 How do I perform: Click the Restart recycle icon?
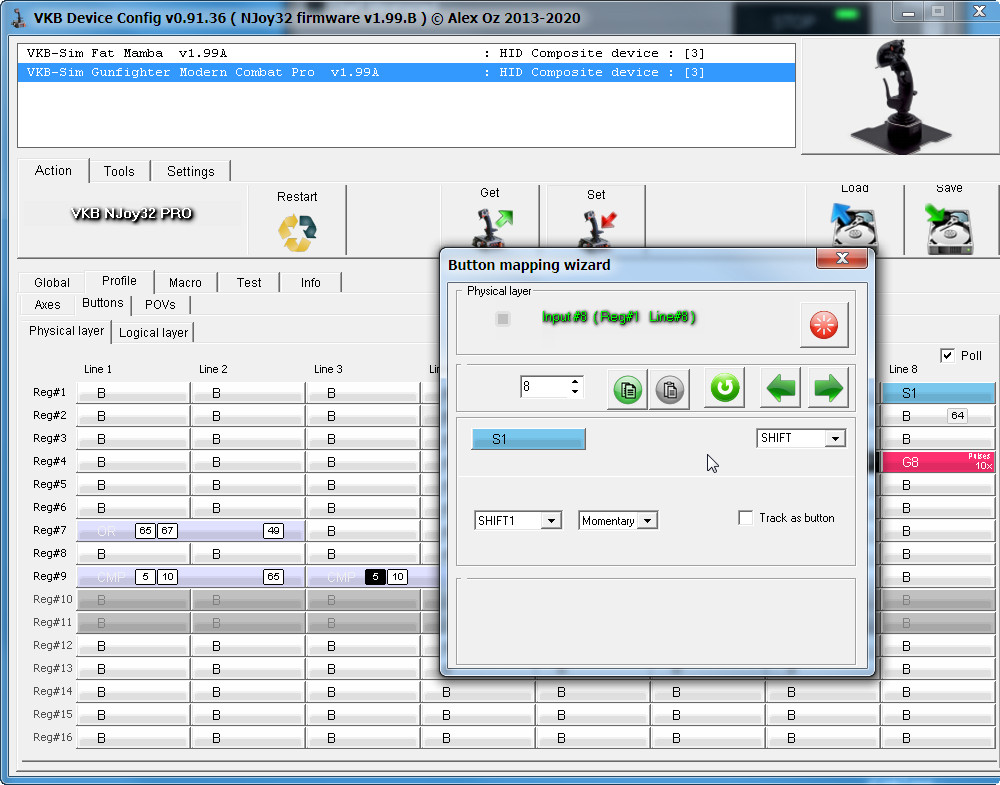coord(297,233)
